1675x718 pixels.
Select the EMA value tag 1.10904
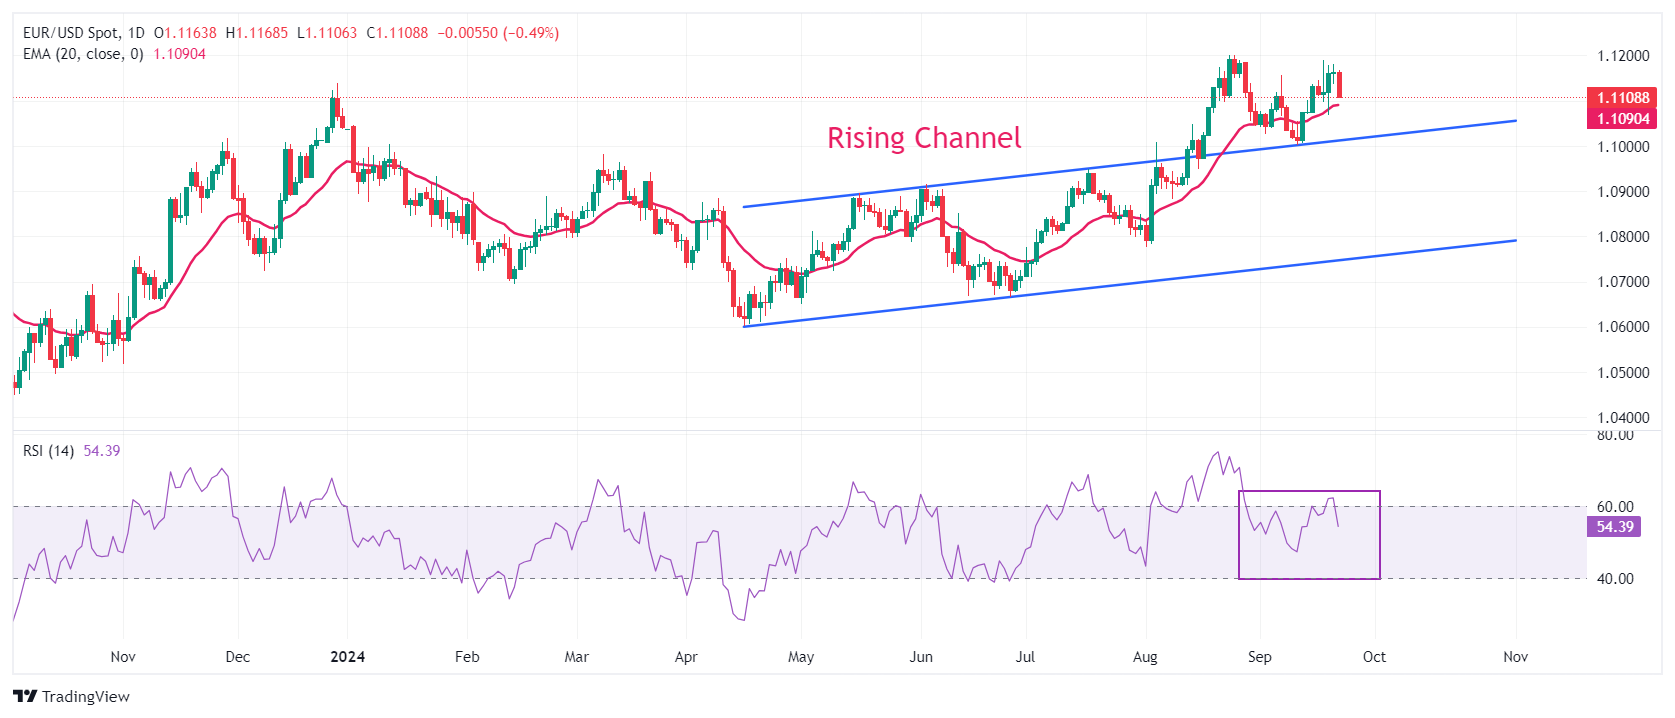[1621, 119]
